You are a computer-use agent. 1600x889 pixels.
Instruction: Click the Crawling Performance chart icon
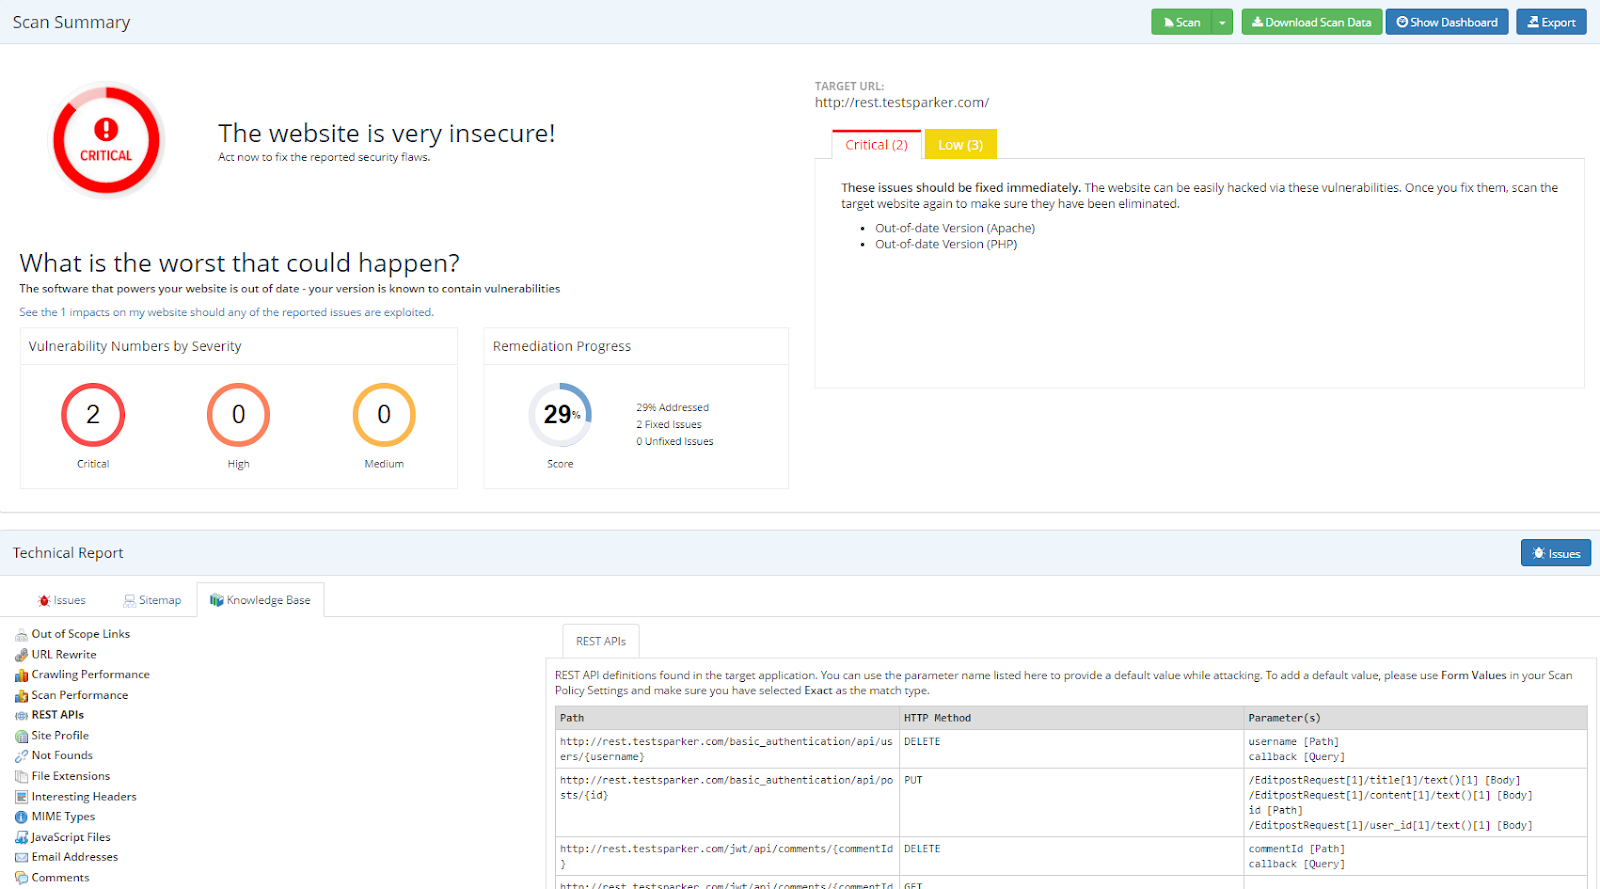(21, 675)
